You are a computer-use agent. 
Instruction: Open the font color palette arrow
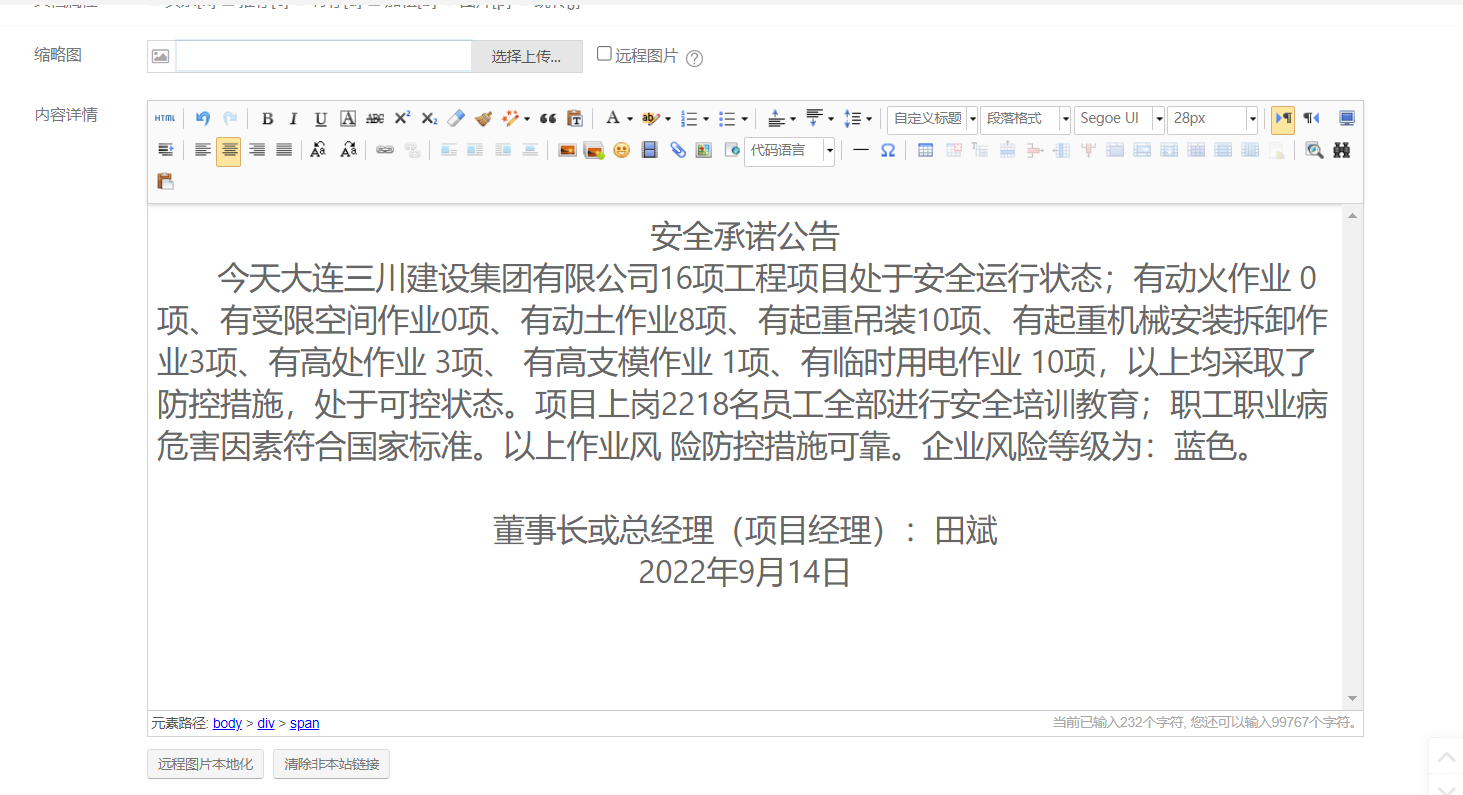point(629,119)
